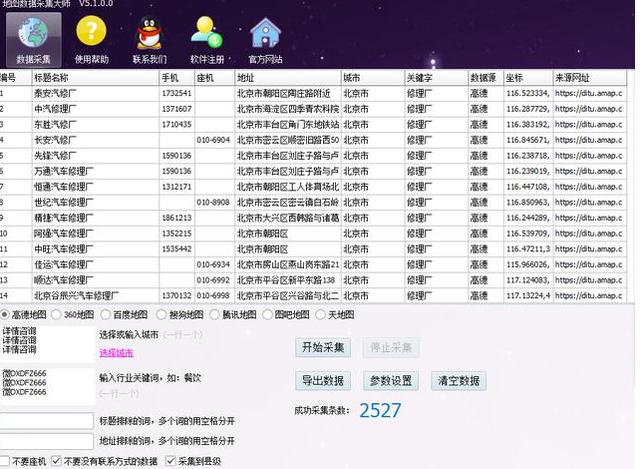Click the 标题名称 column header
640x469 pixels.
(93, 77)
